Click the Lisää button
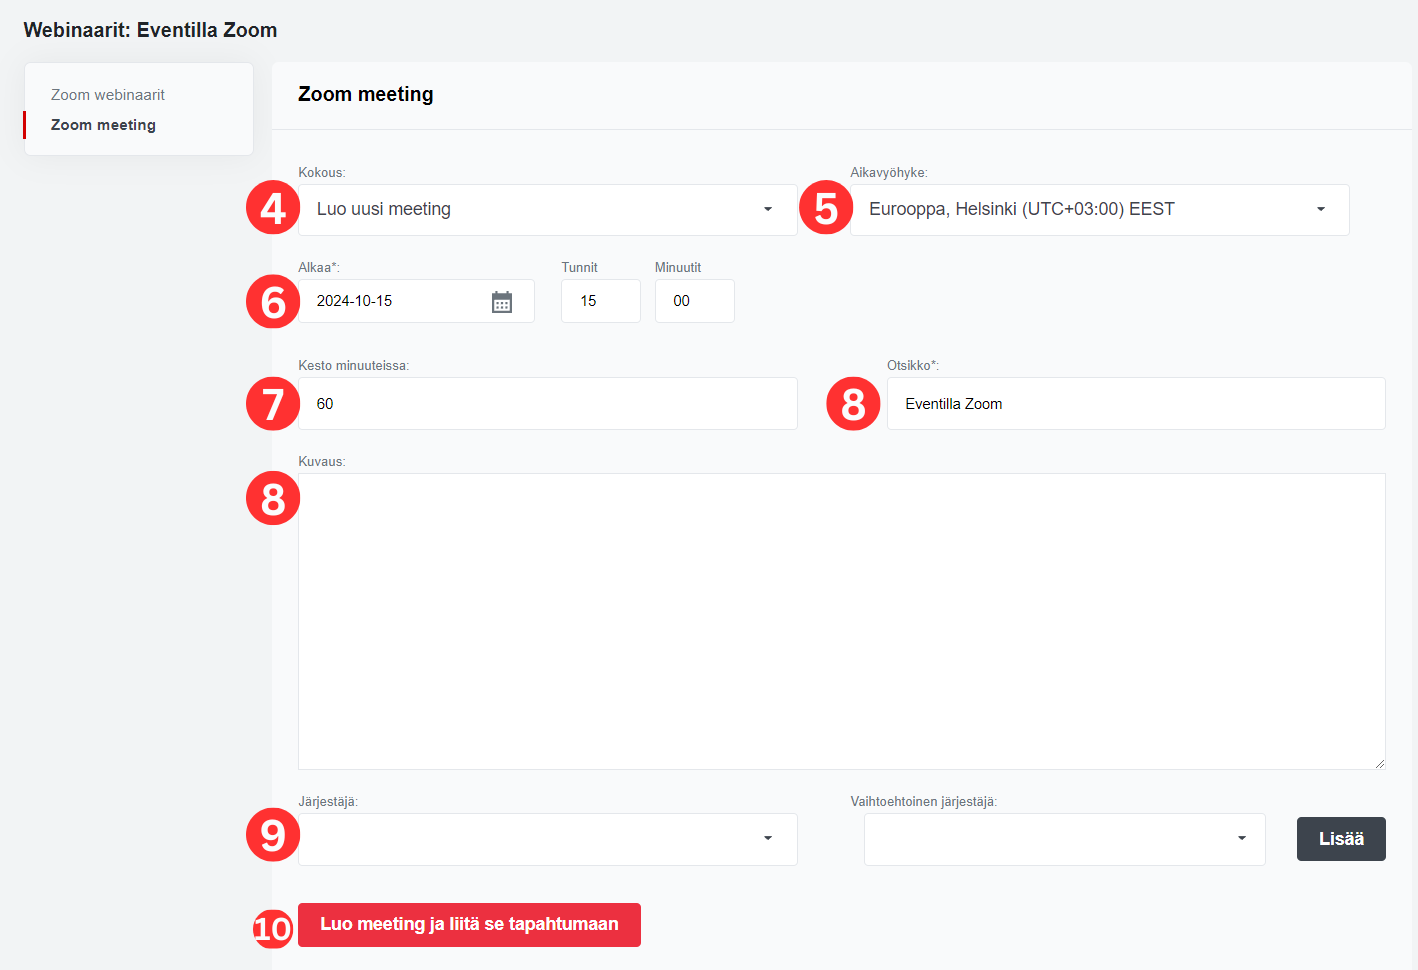Screen dimensions: 1418x970 (1341, 839)
